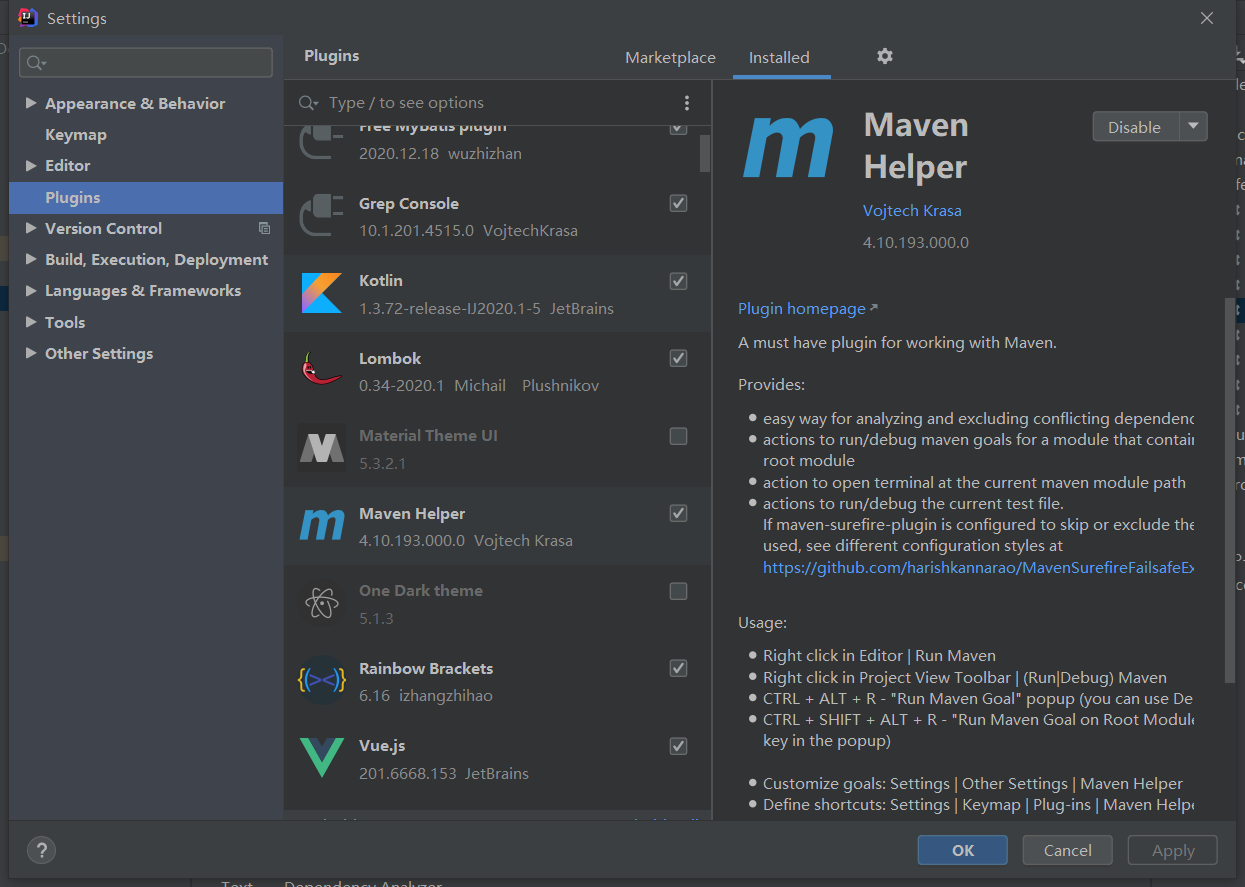Open the plugins gear settings menu
The height and width of the screenshot is (887, 1245).
coord(884,56)
